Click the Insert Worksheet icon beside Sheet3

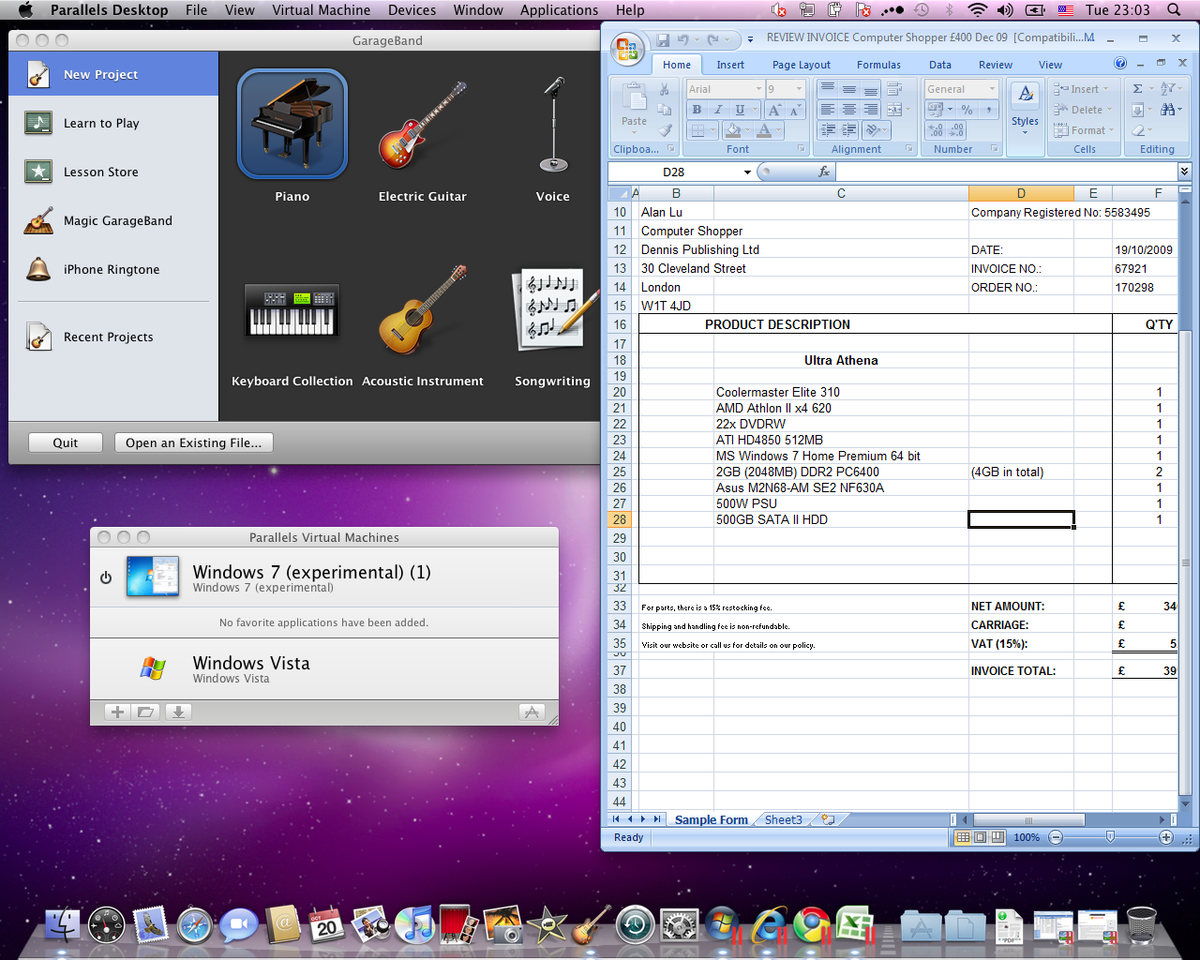pos(827,819)
